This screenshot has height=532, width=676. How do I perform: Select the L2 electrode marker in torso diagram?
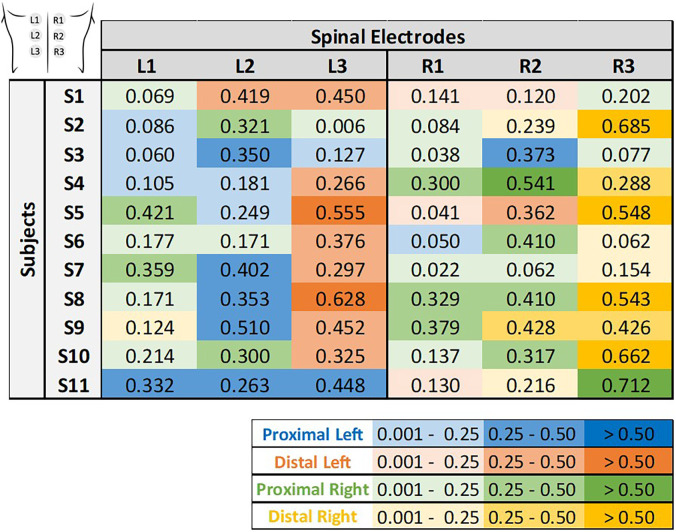point(35,36)
